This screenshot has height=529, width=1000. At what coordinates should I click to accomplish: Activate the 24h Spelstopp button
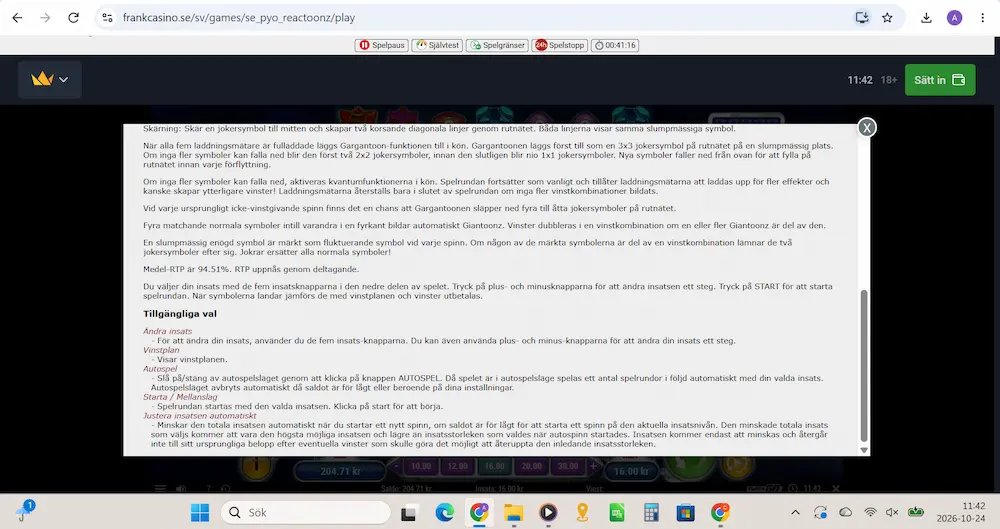pyautogui.click(x=559, y=45)
